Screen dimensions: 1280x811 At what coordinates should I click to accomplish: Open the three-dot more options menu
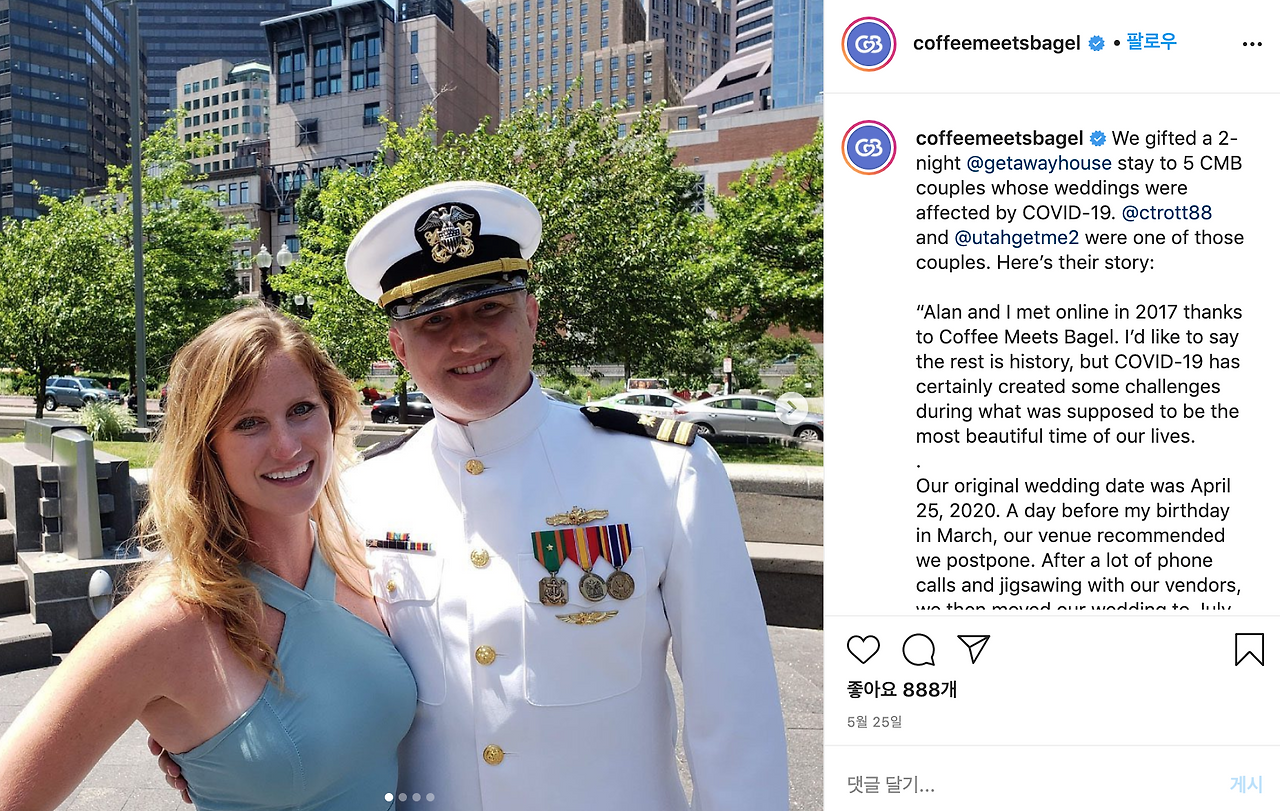(1252, 44)
